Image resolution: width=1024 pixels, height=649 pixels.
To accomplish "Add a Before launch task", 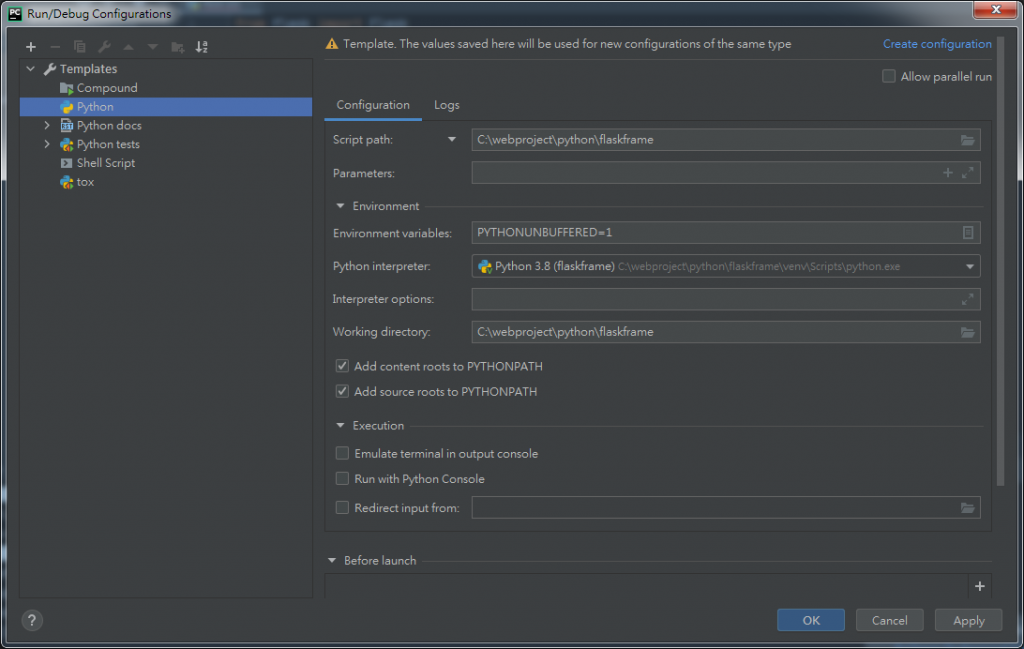I will [979, 586].
